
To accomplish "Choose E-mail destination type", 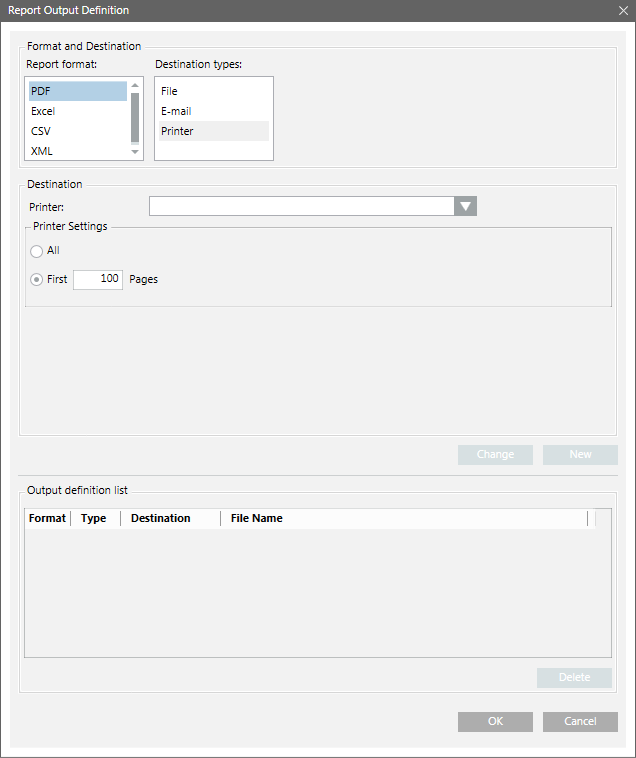I will coord(213,111).
